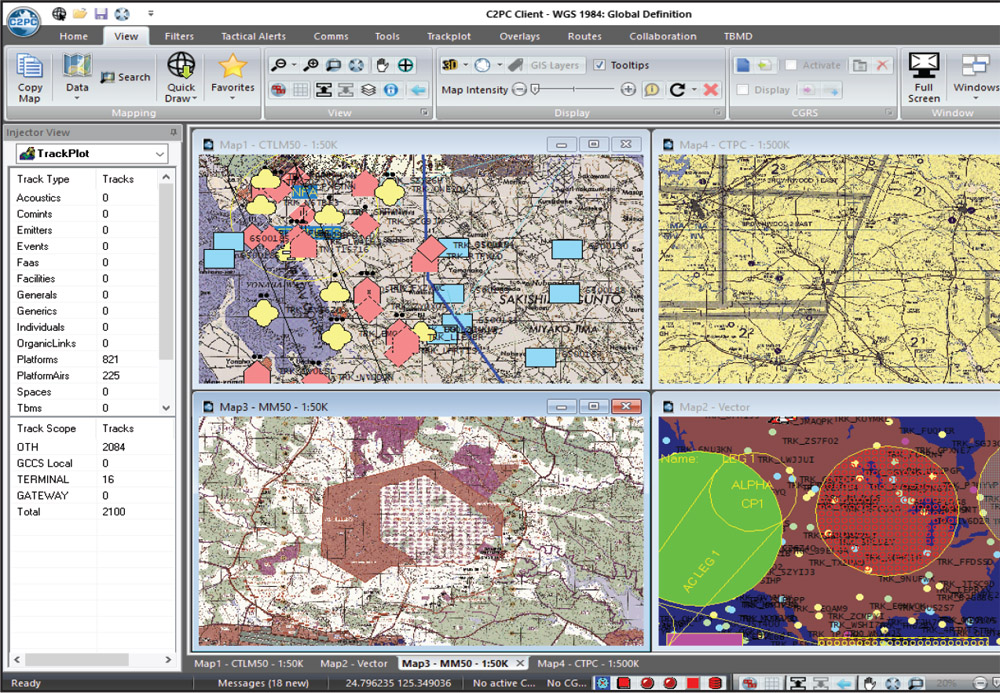
Task: Click the red X icon in Display group
Action: pos(711,90)
